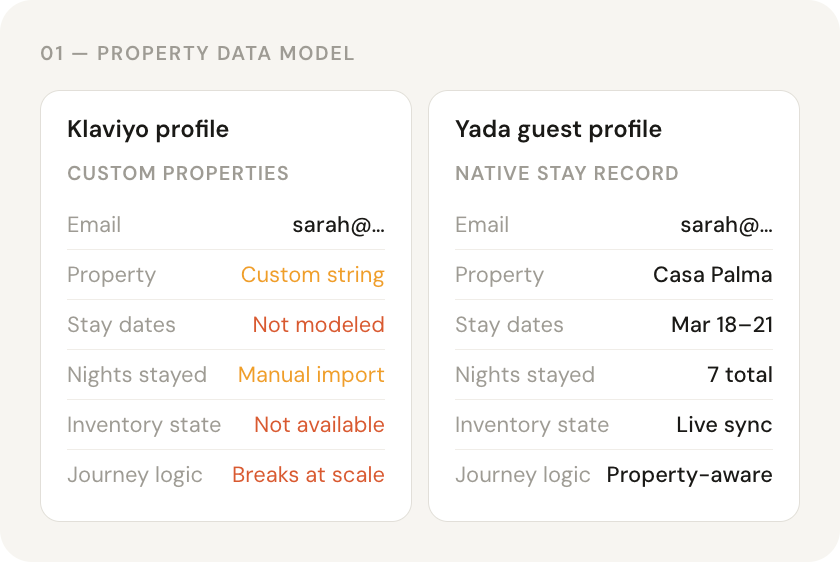Click the Breaks at scale value

308,475
